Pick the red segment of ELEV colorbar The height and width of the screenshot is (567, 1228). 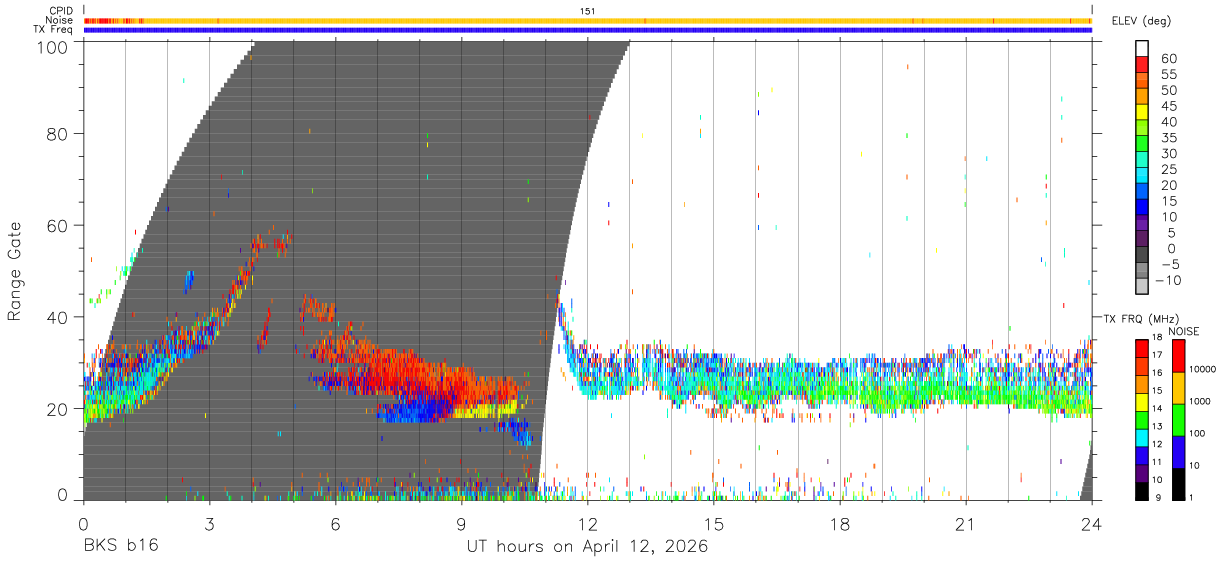pyautogui.click(x=1142, y=65)
